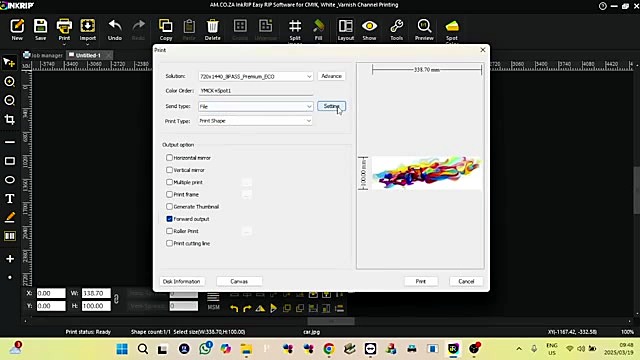Click the Copy toolbar icon
640x360 pixels.
[x=165, y=29]
